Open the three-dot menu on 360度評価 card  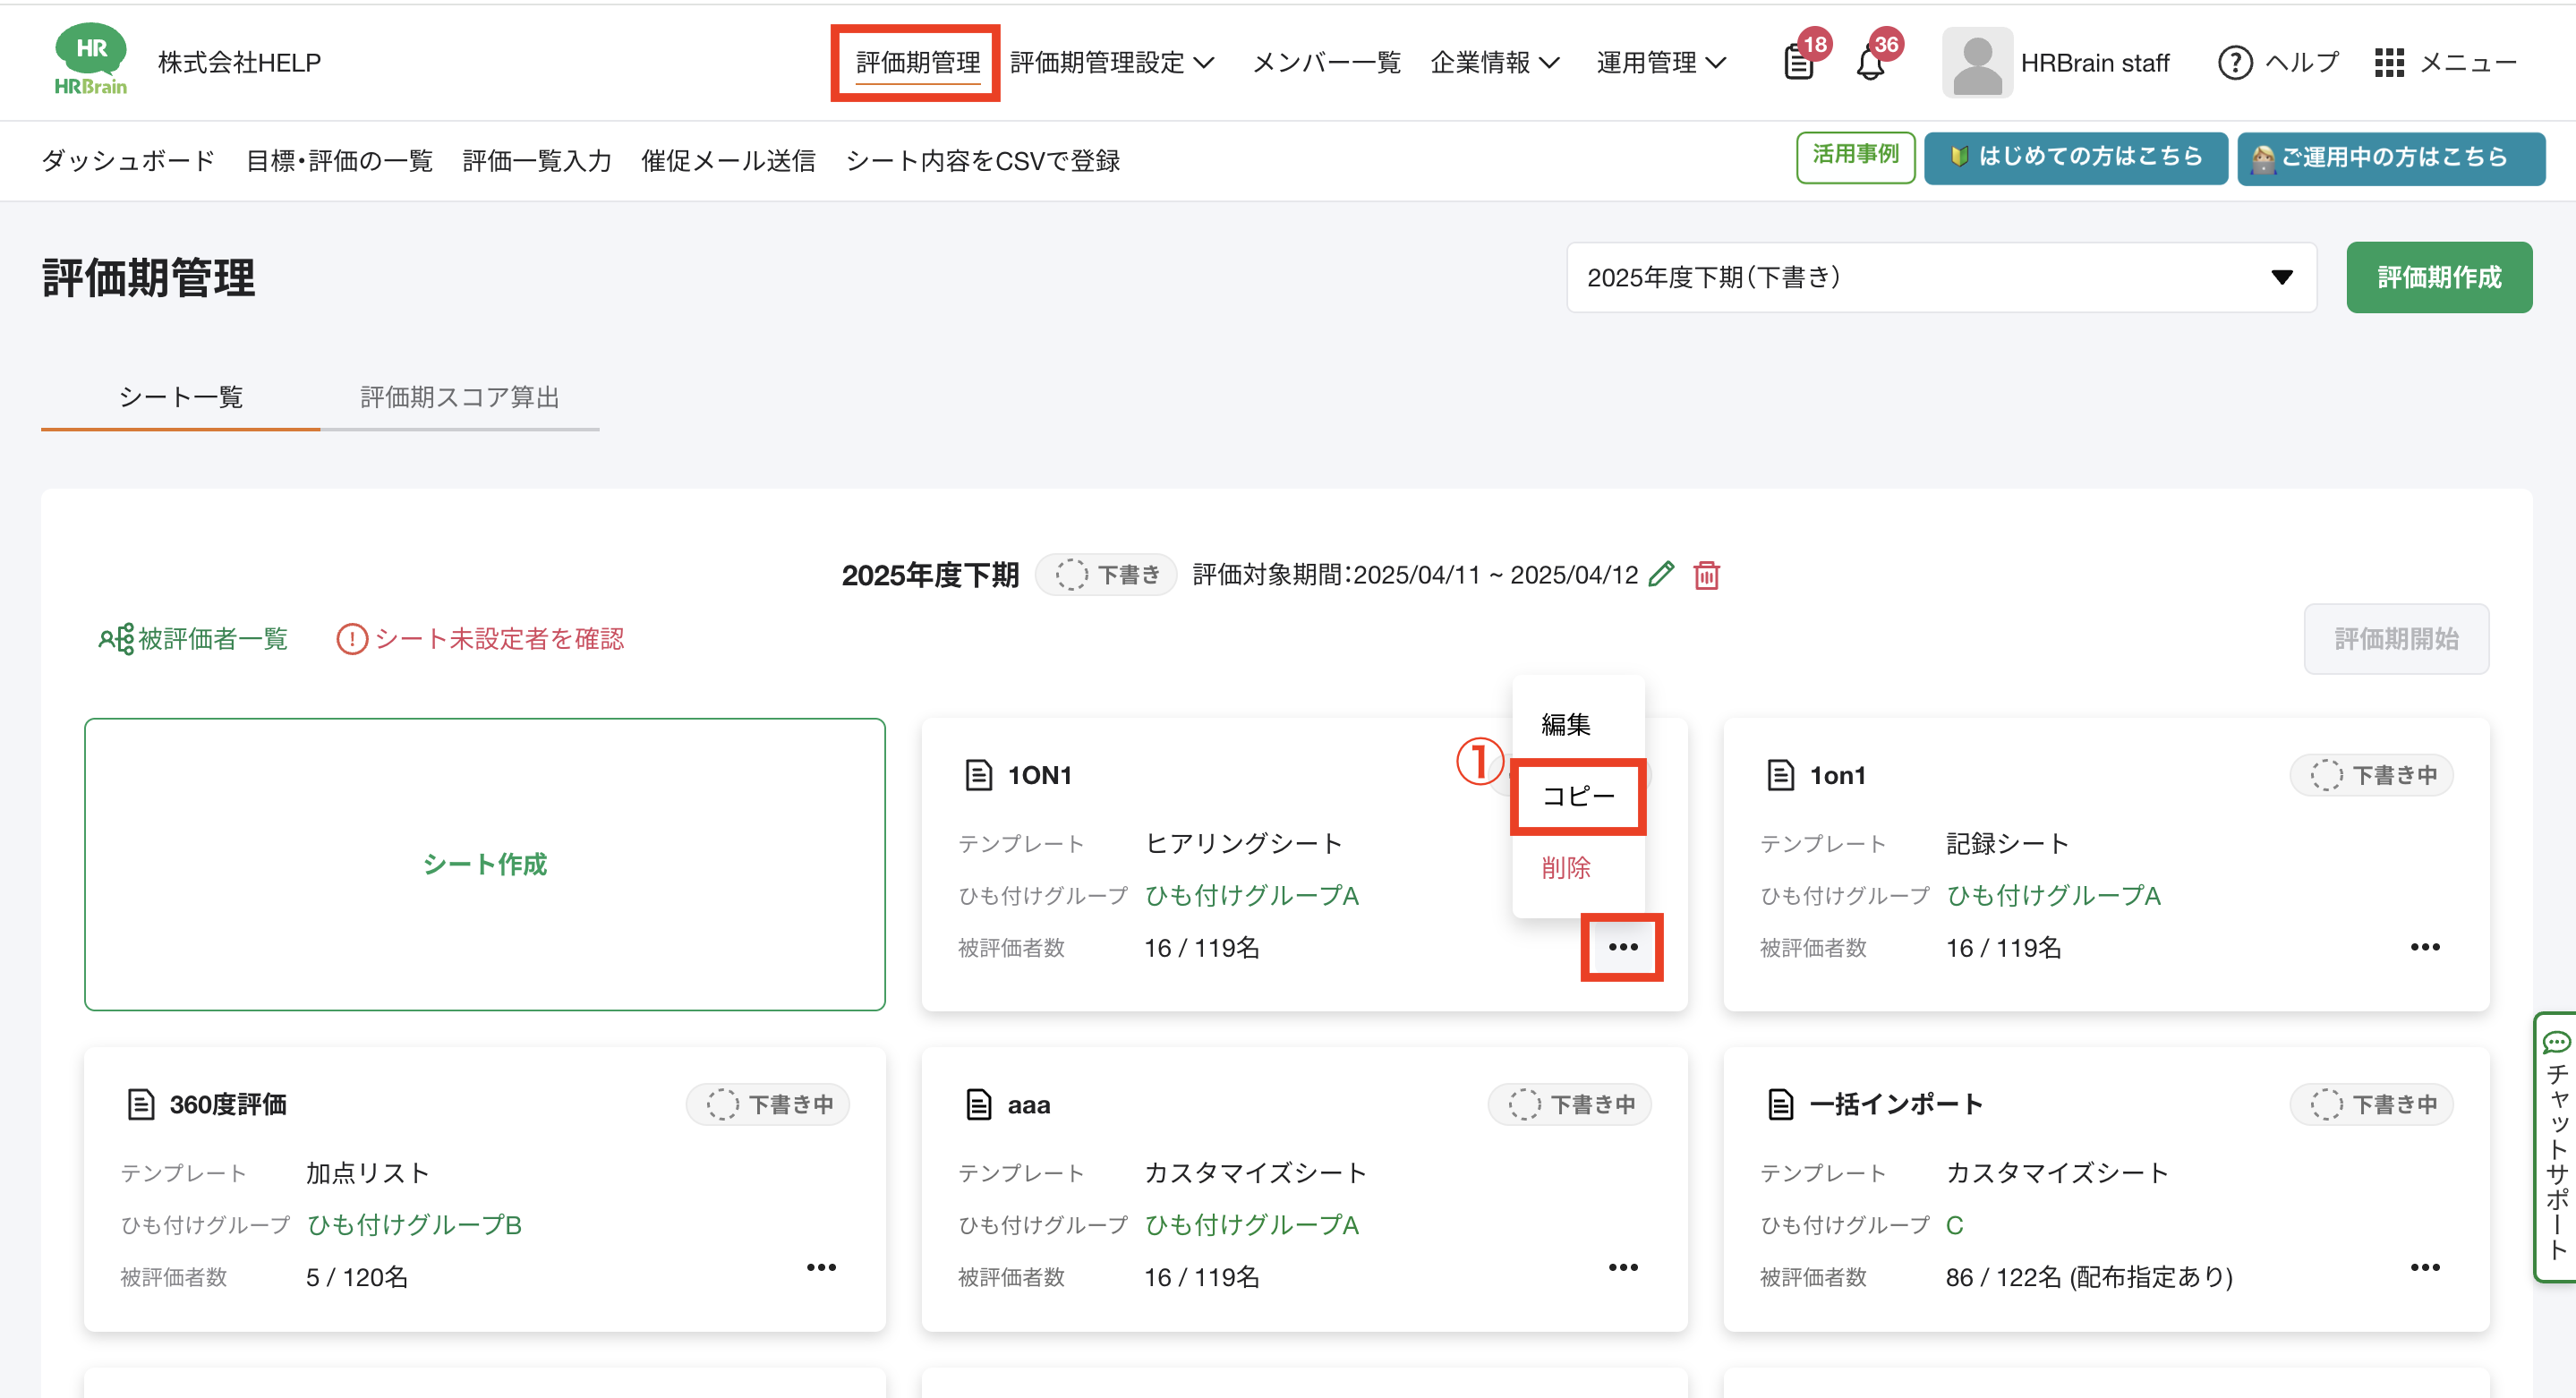pyautogui.click(x=821, y=1267)
